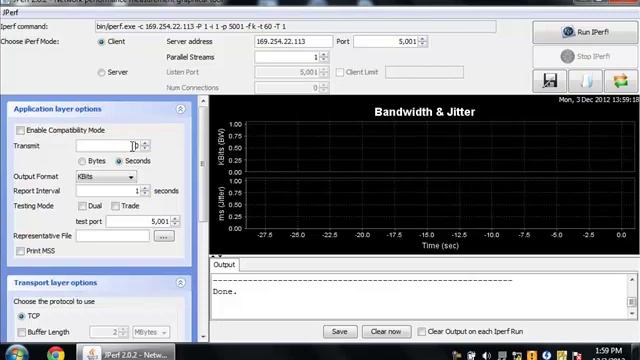Click the output area scrollbar thumb
The width and height of the screenshot is (640, 360).
tap(632, 302)
